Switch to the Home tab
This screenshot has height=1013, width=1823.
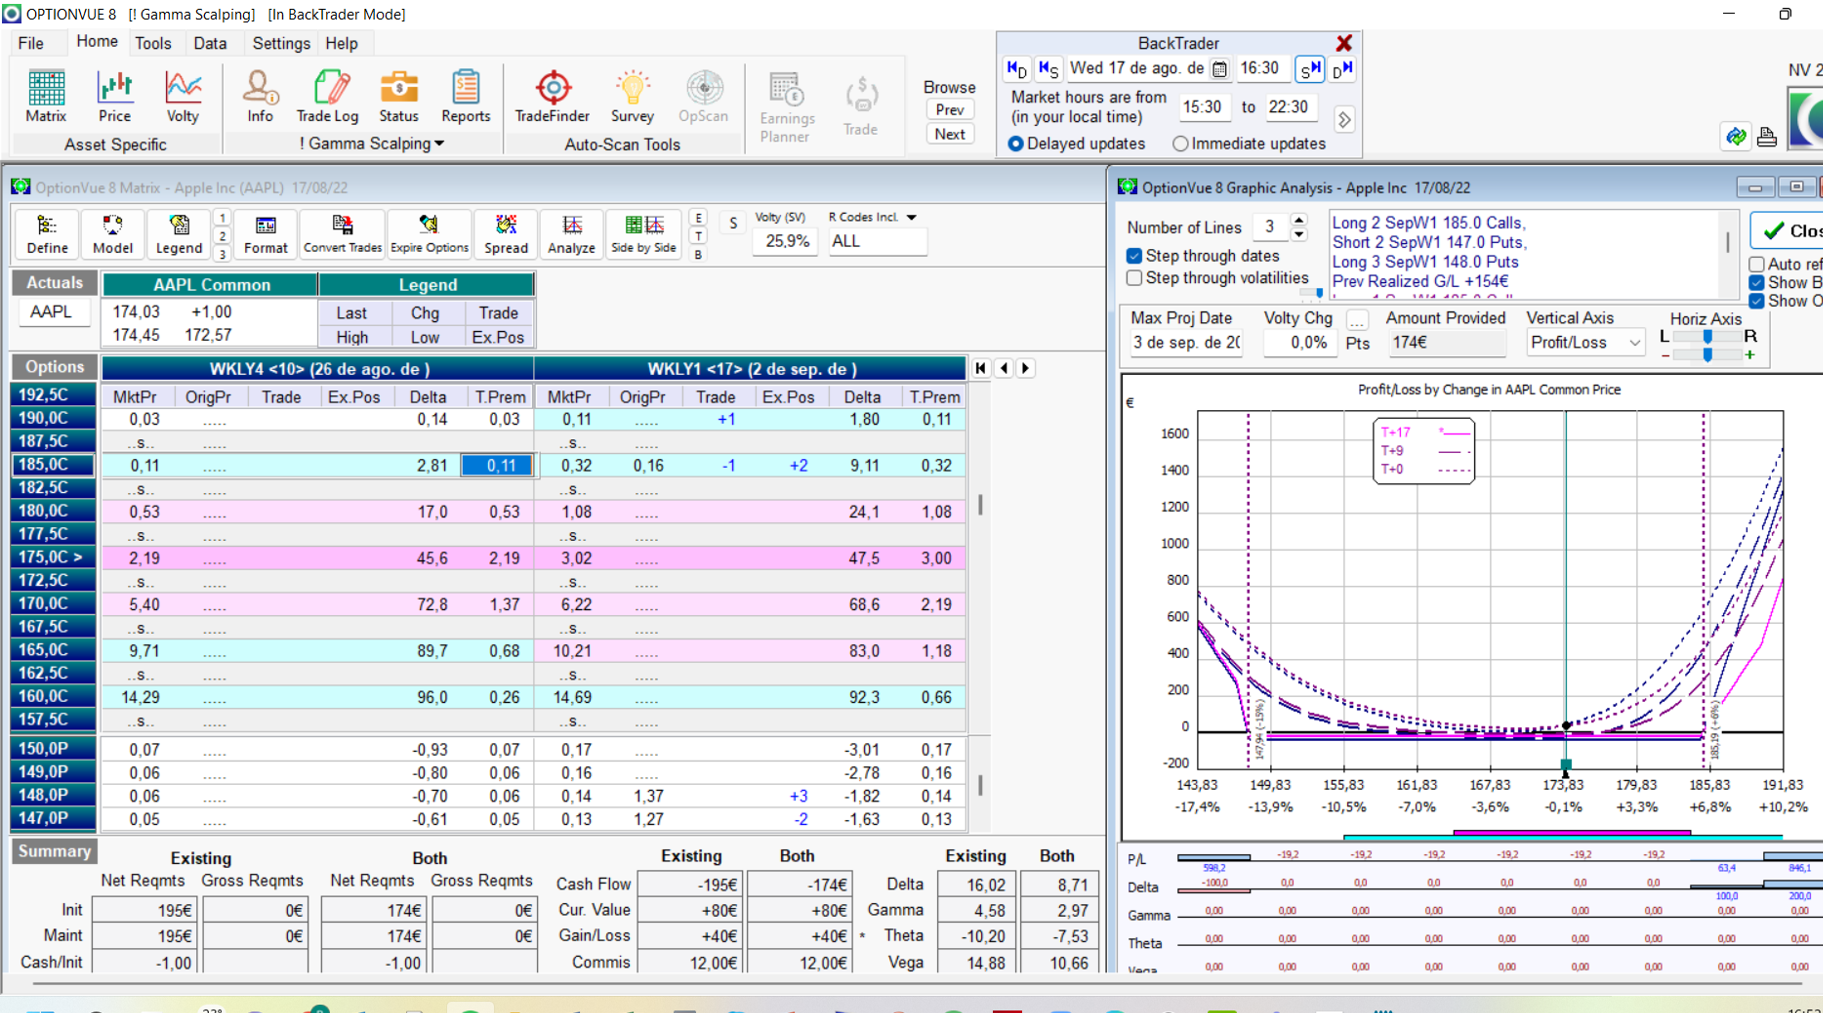tap(97, 42)
